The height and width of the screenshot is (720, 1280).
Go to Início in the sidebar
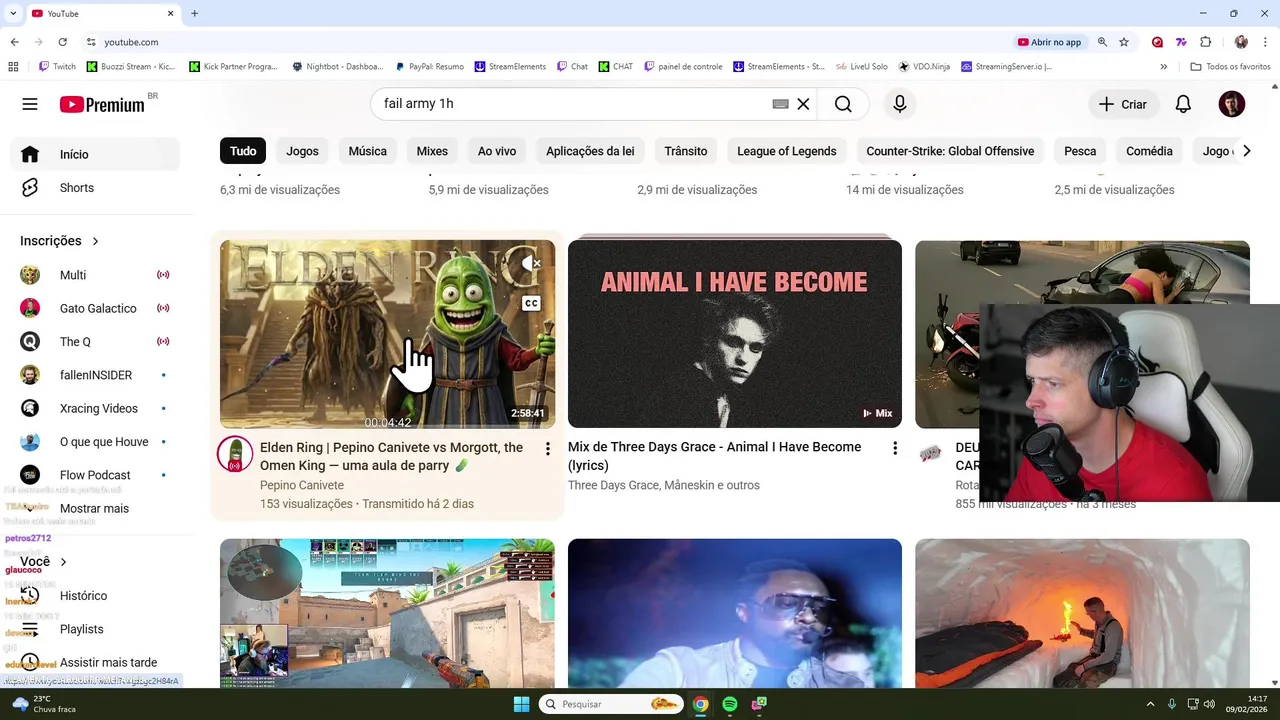tap(95, 154)
